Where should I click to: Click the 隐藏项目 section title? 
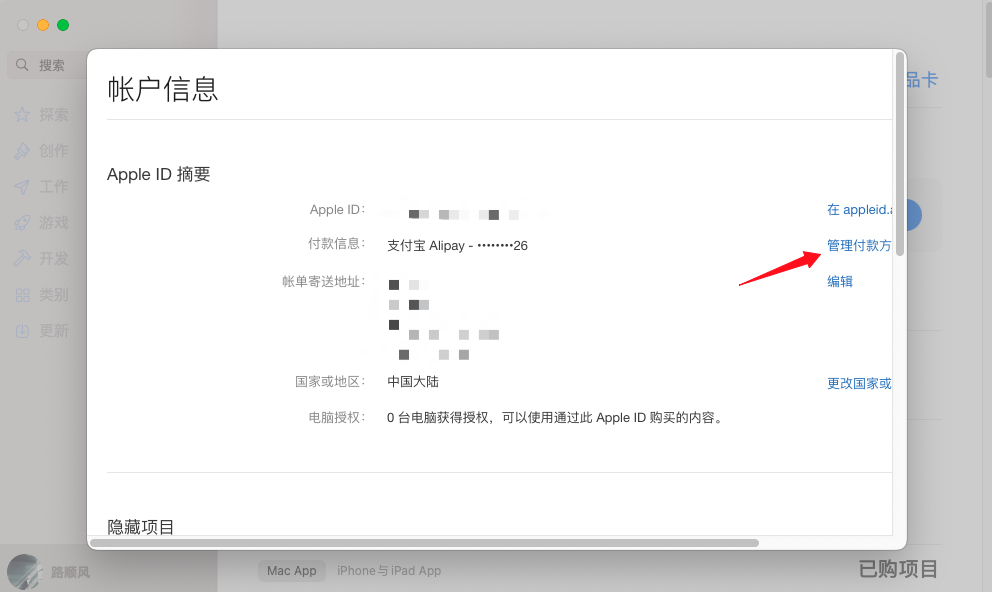coord(140,526)
